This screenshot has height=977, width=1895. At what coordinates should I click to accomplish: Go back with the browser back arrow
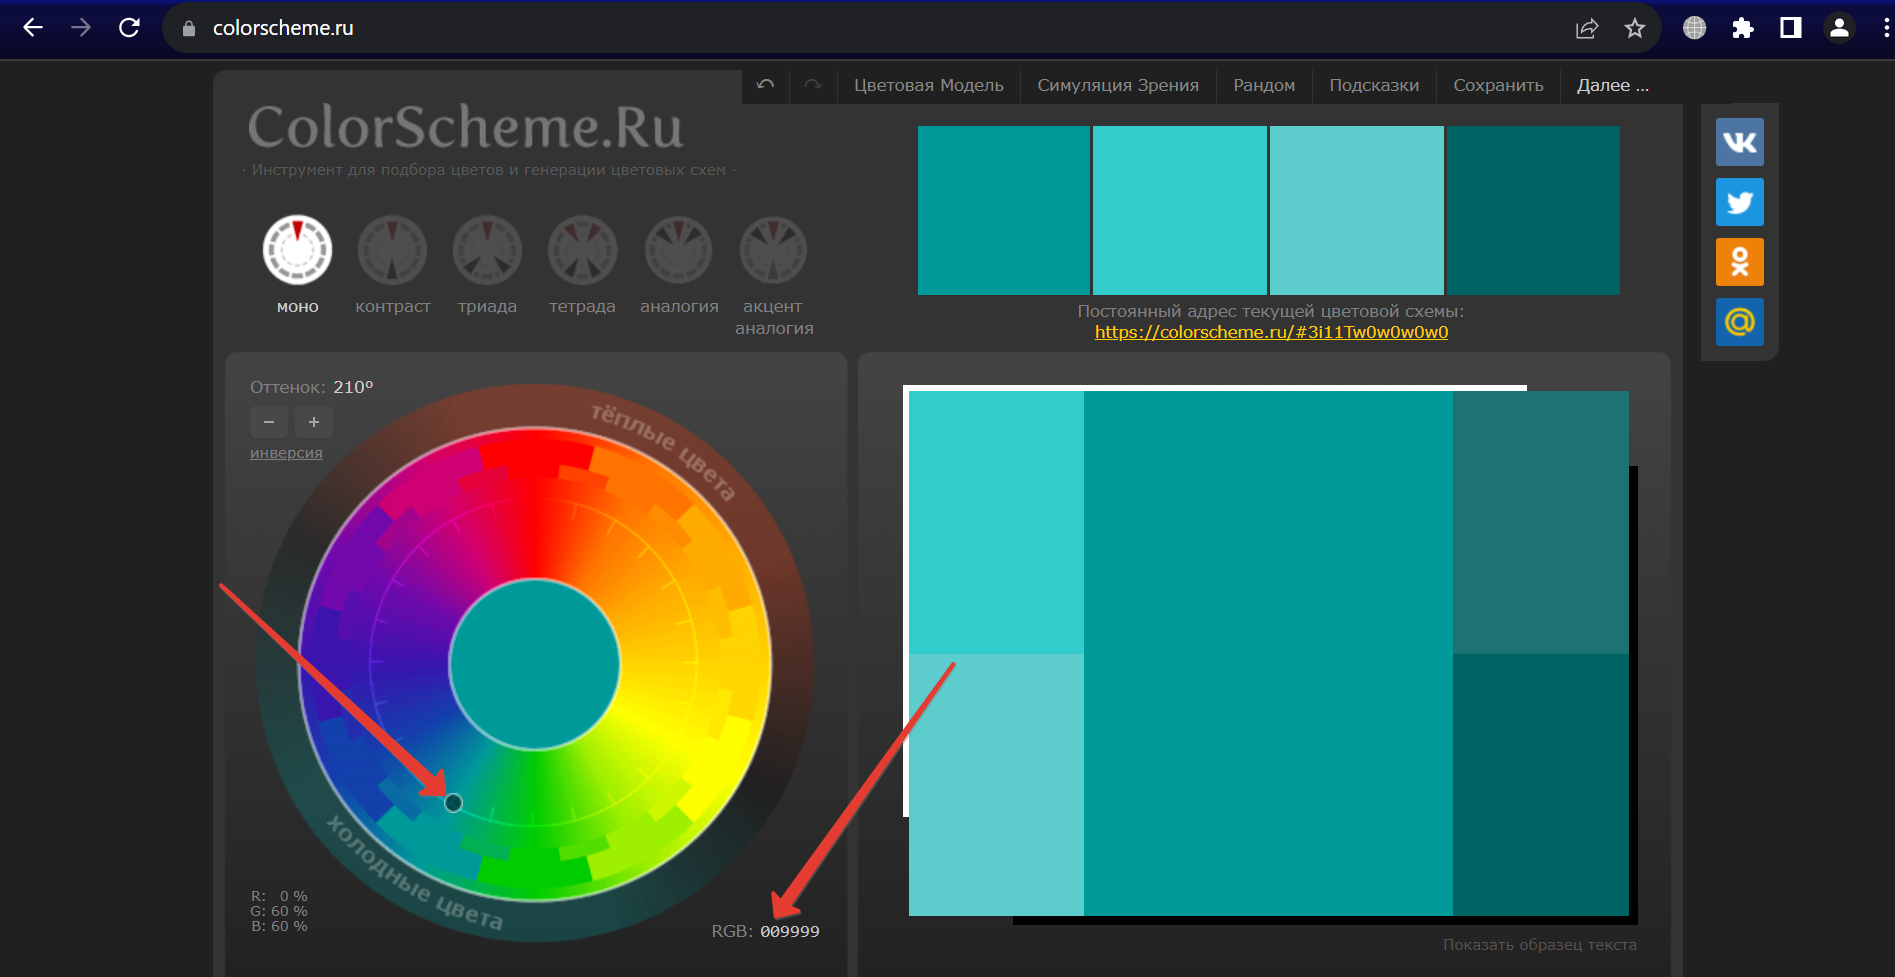[x=33, y=28]
